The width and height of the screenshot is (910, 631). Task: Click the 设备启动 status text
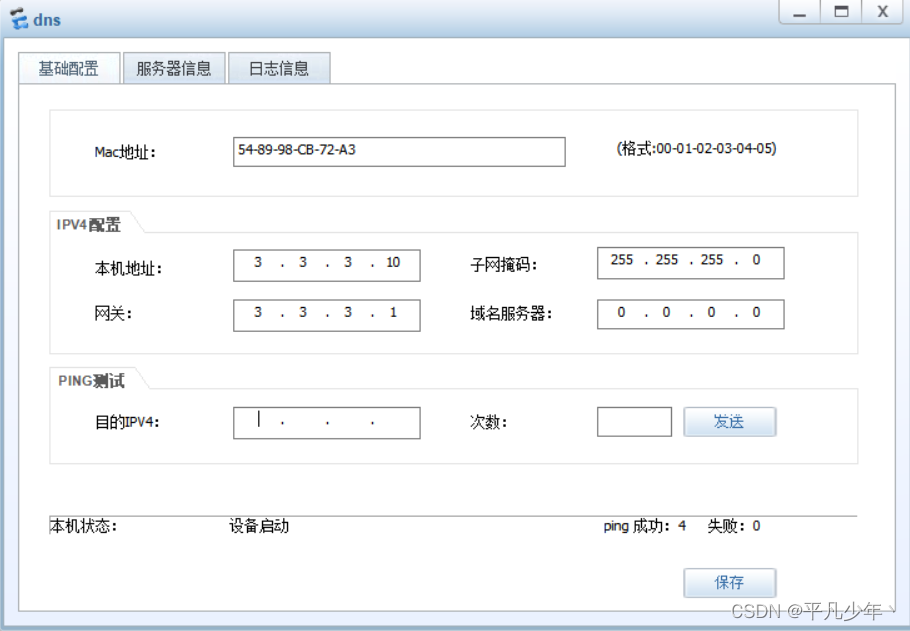click(x=259, y=526)
